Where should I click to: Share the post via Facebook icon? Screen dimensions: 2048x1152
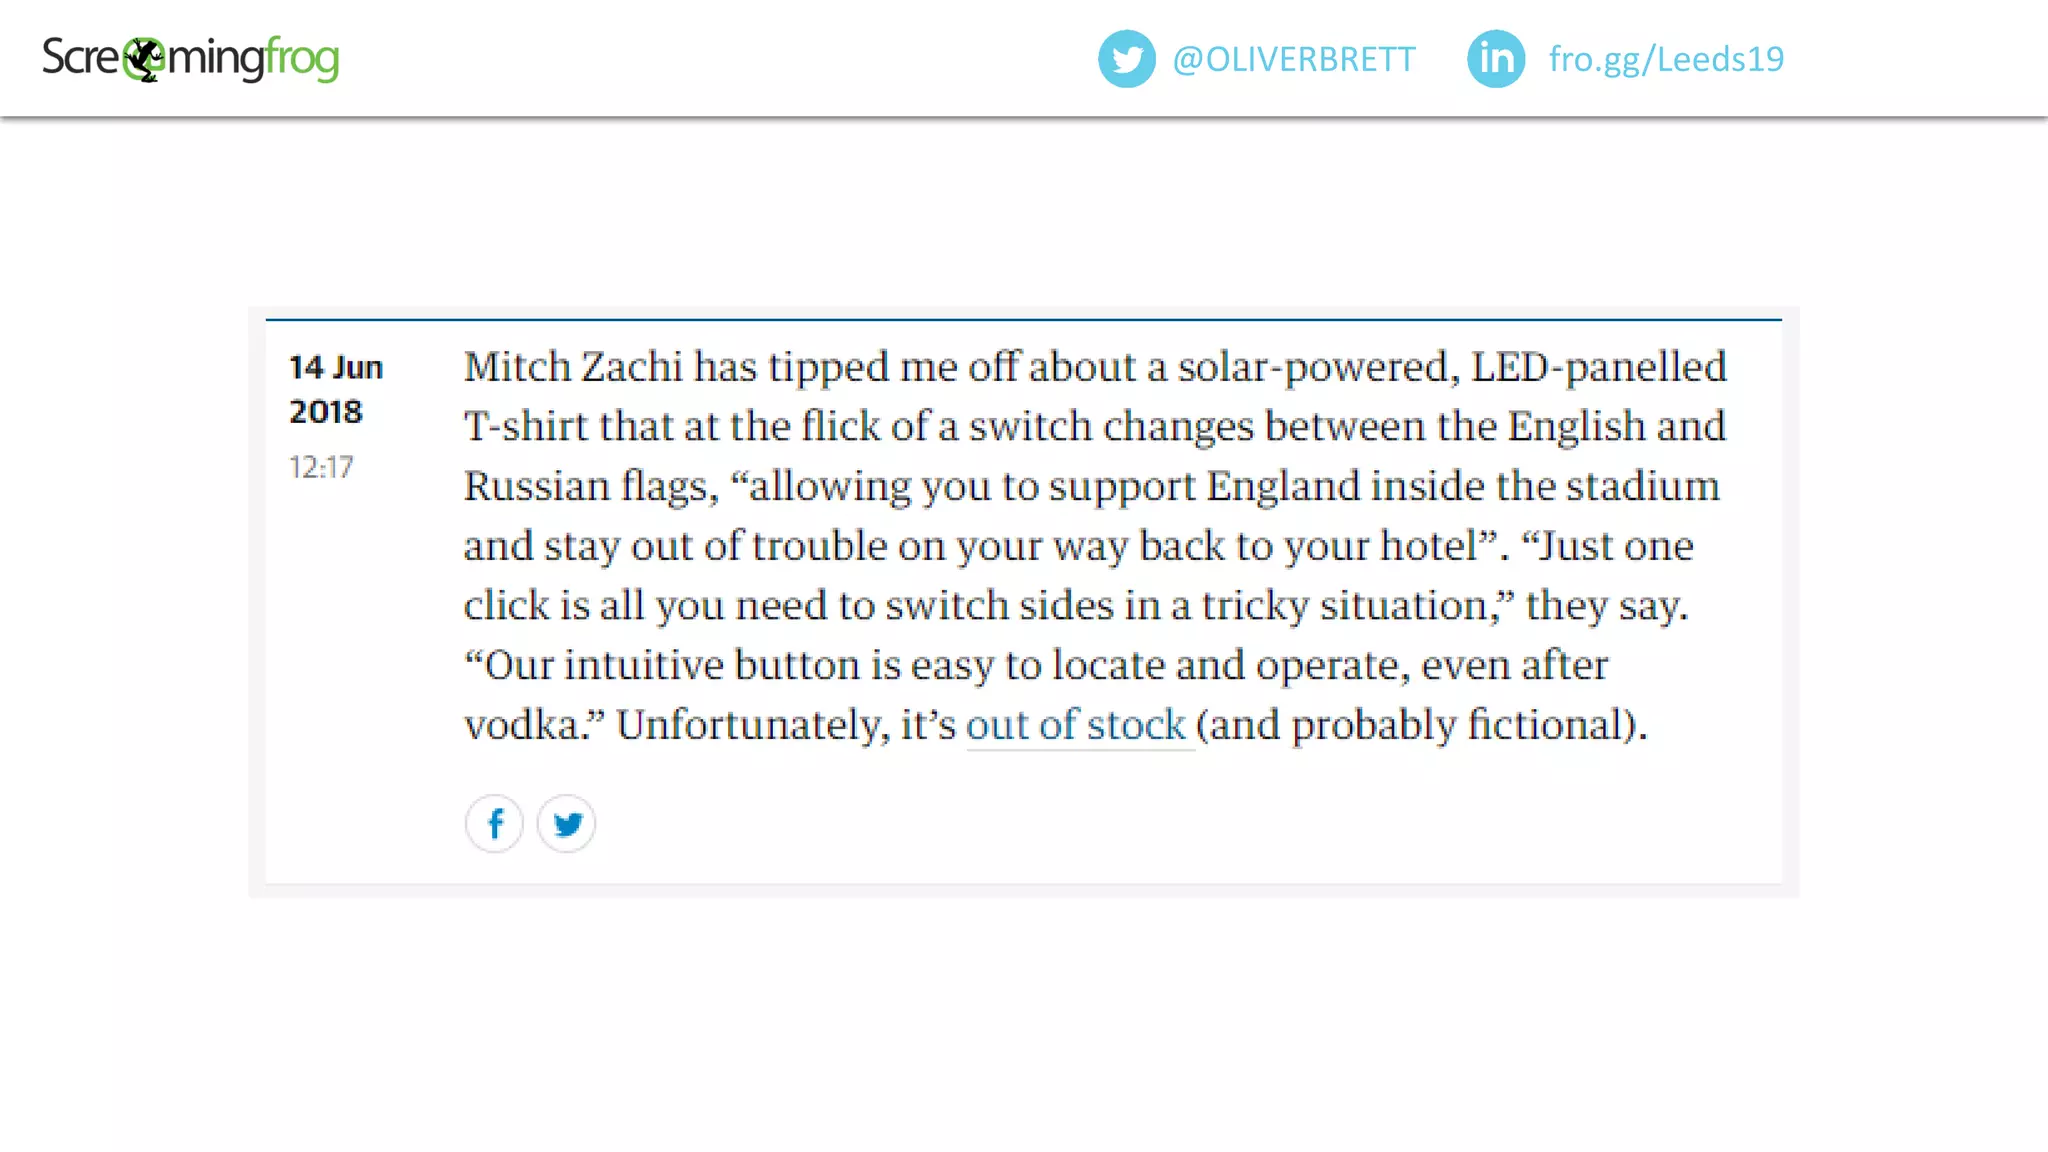click(494, 824)
